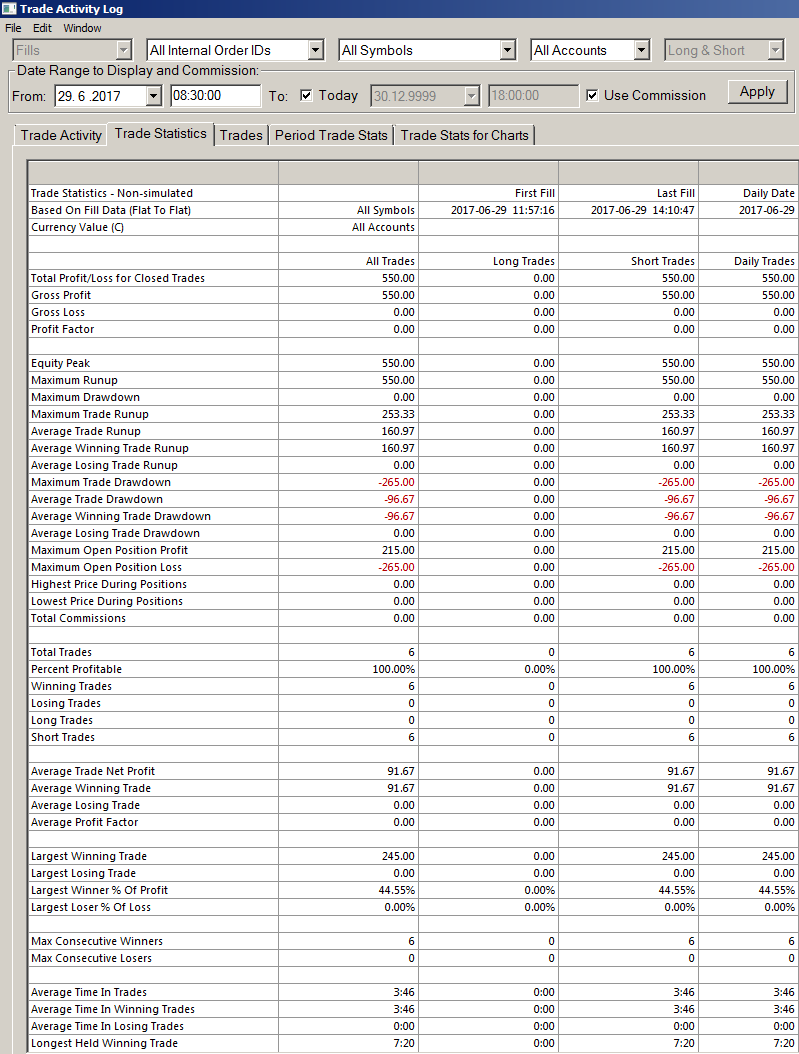The width and height of the screenshot is (799, 1054).
Task: Click the 'Gross Profit' row label
Action: [x=60, y=295]
